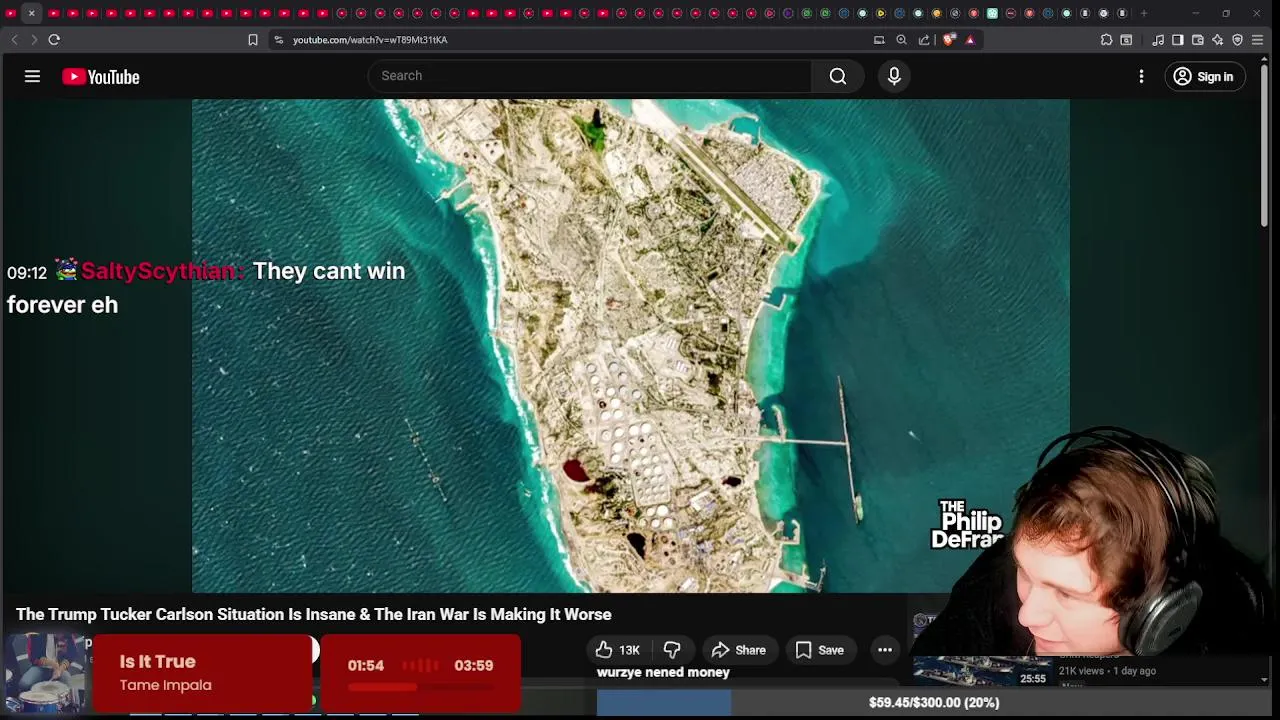Image resolution: width=1280 pixels, height=720 pixels.
Task: Reload the current page
Action: click(54, 40)
